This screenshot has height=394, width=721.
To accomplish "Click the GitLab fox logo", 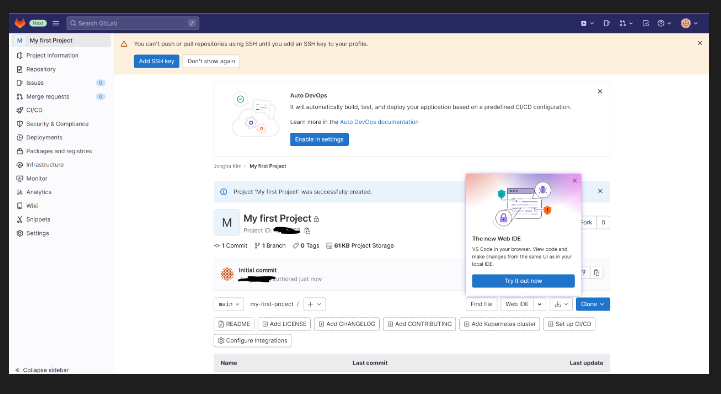I will [20, 23].
